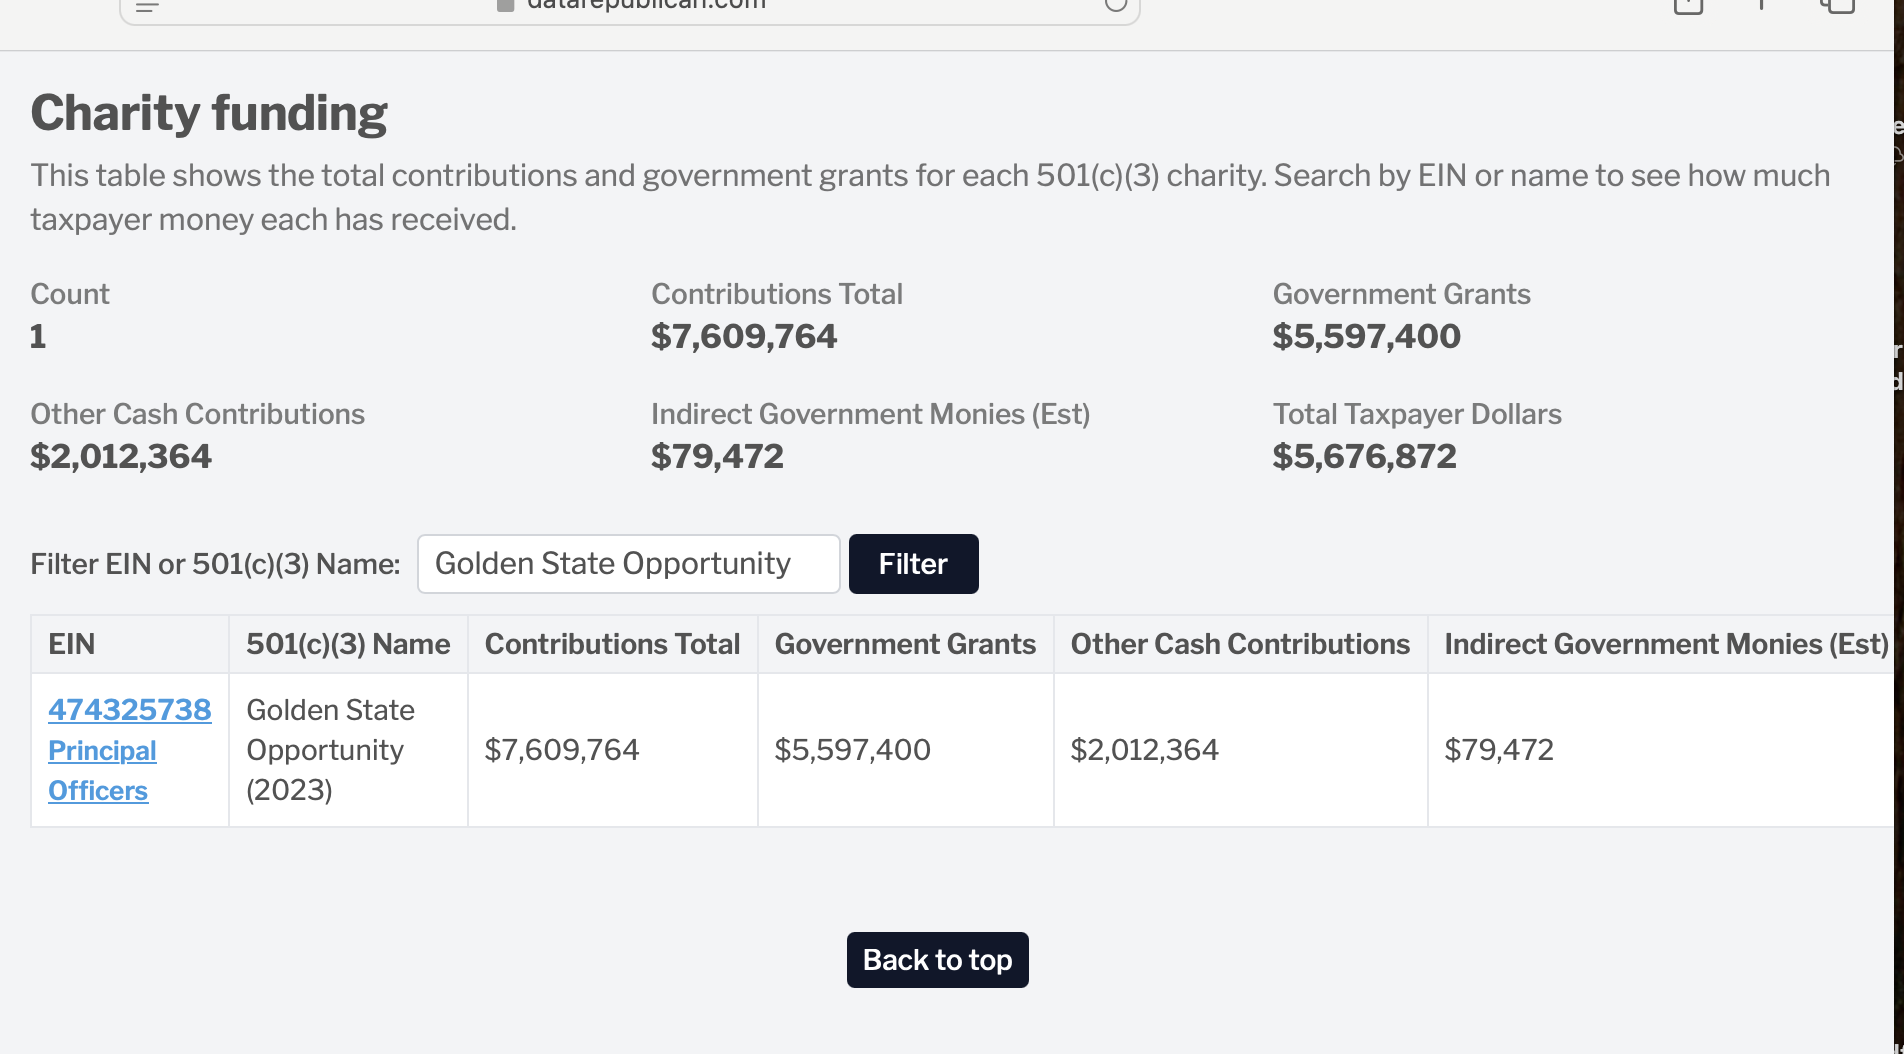Open the EIN 474325738 link
This screenshot has width=1904, height=1054.
pyautogui.click(x=130, y=710)
